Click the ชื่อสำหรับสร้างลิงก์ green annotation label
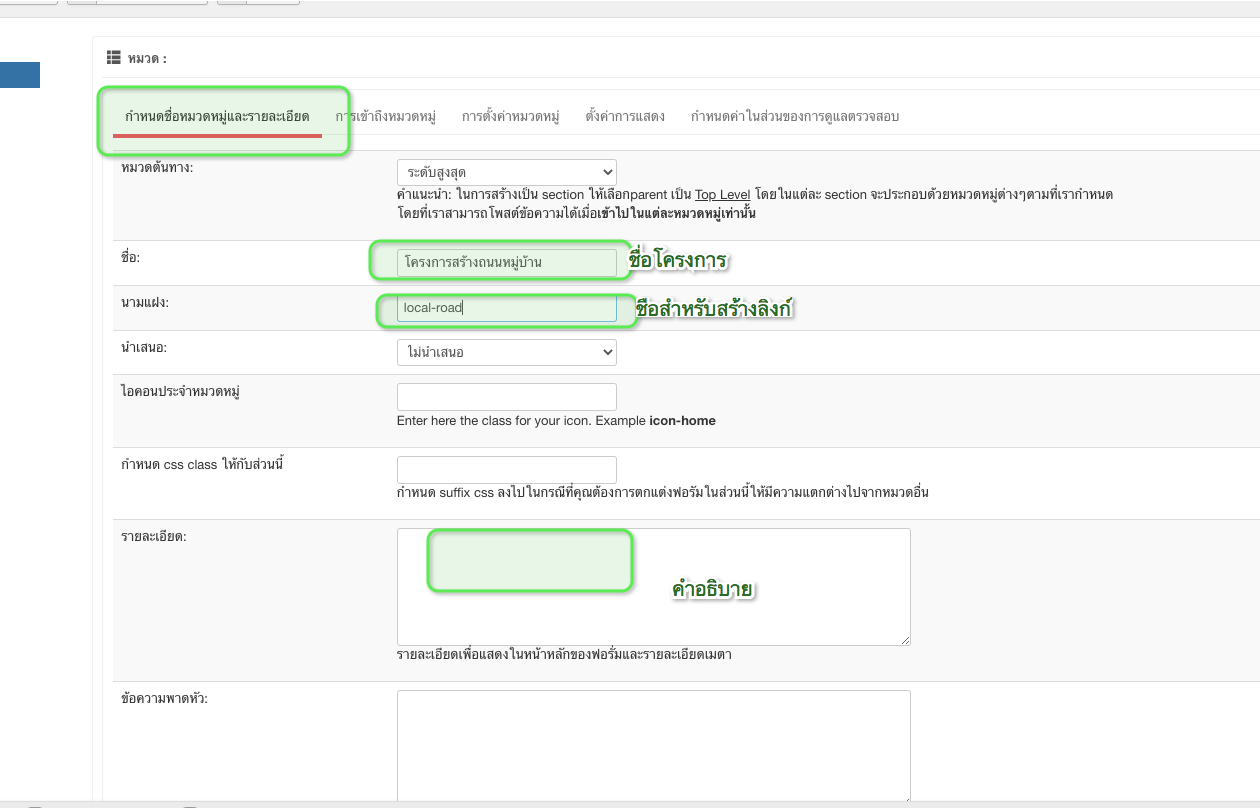Viewport: 1260px width, 808px height. pyautogui.click(x=714, y=310)
